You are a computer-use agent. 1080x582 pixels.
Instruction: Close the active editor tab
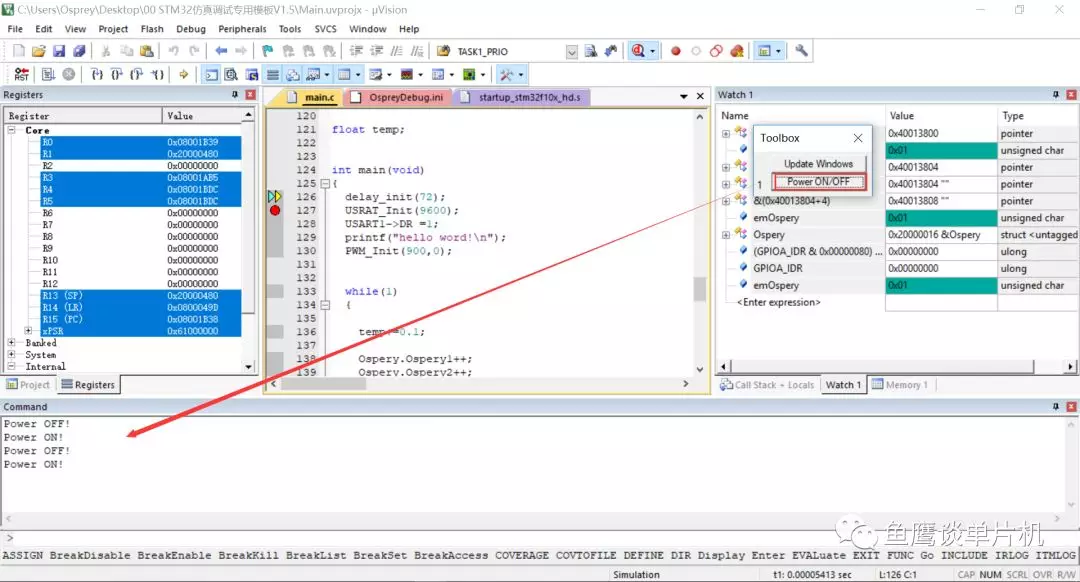coord(700,96)
